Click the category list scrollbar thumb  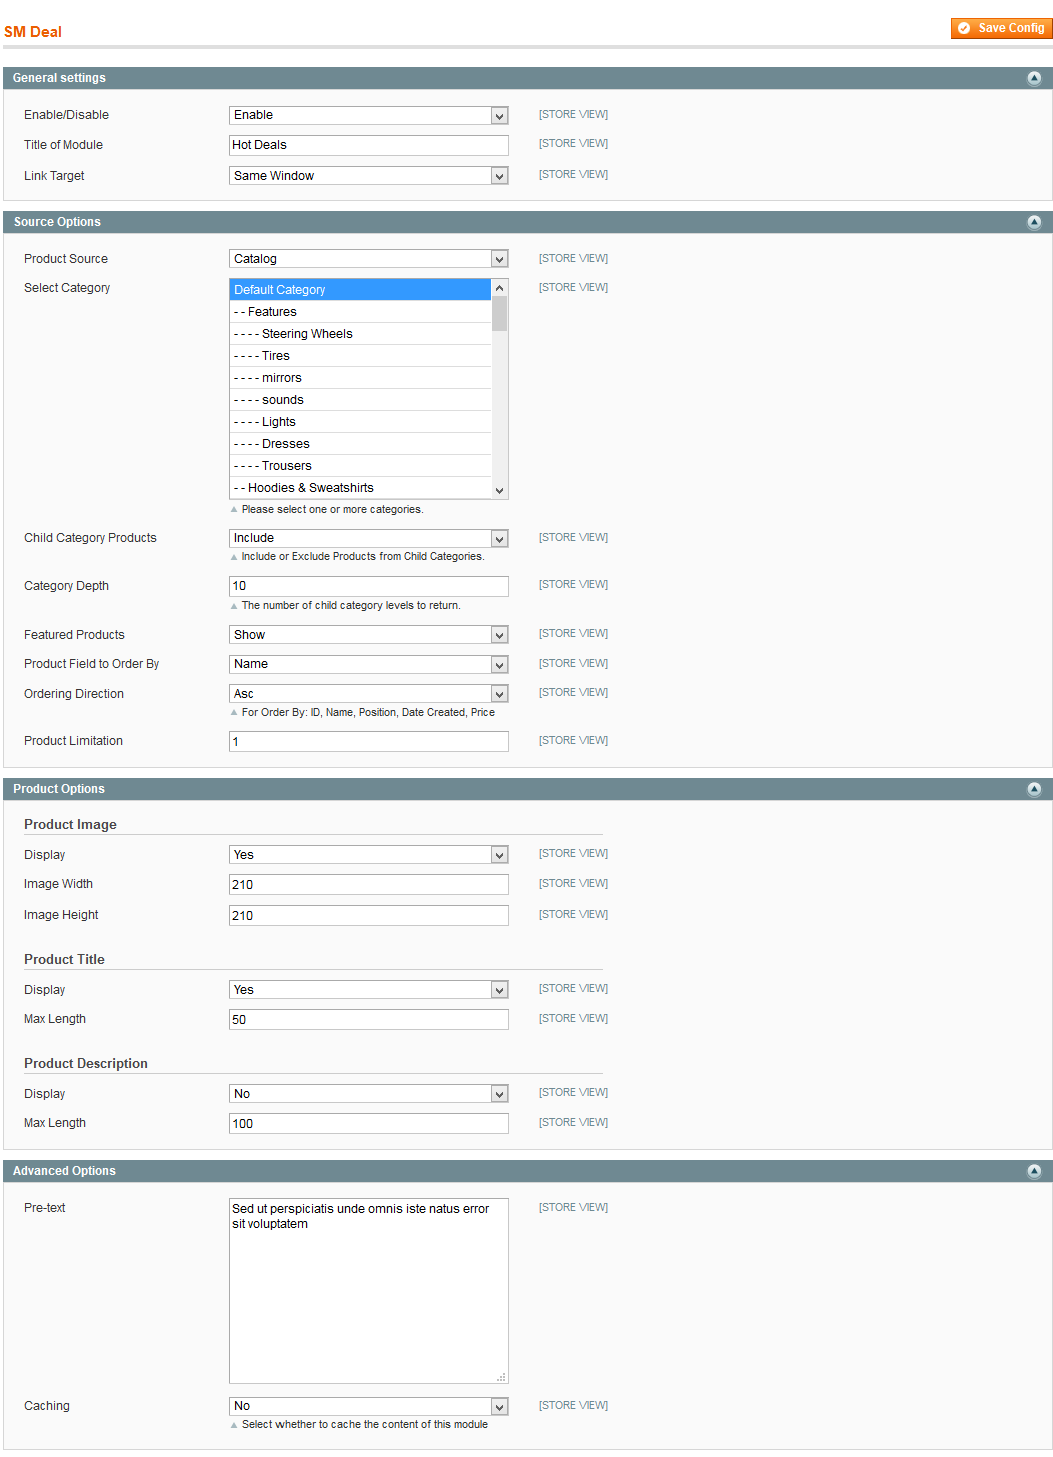[499, 314]
